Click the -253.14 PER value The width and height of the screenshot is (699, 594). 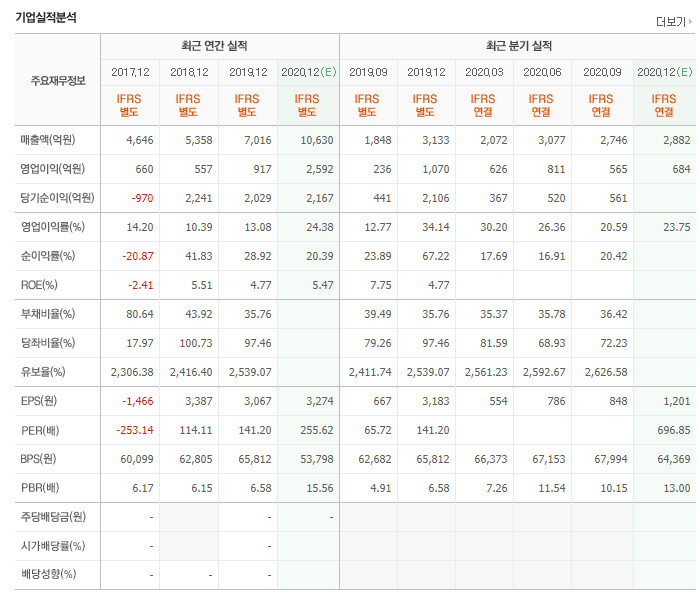[135, 430]
